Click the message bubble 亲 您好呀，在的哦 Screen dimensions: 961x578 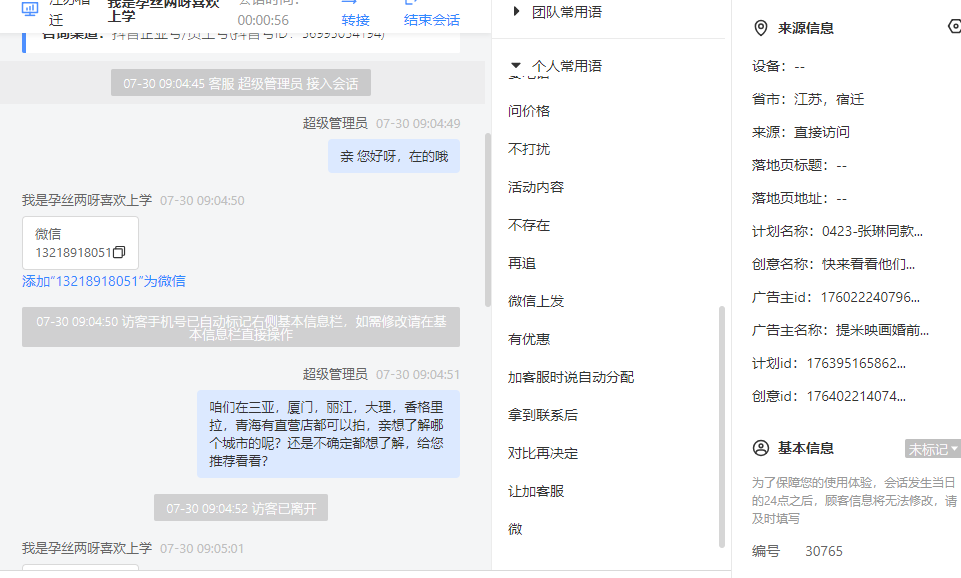pos(393,156)
